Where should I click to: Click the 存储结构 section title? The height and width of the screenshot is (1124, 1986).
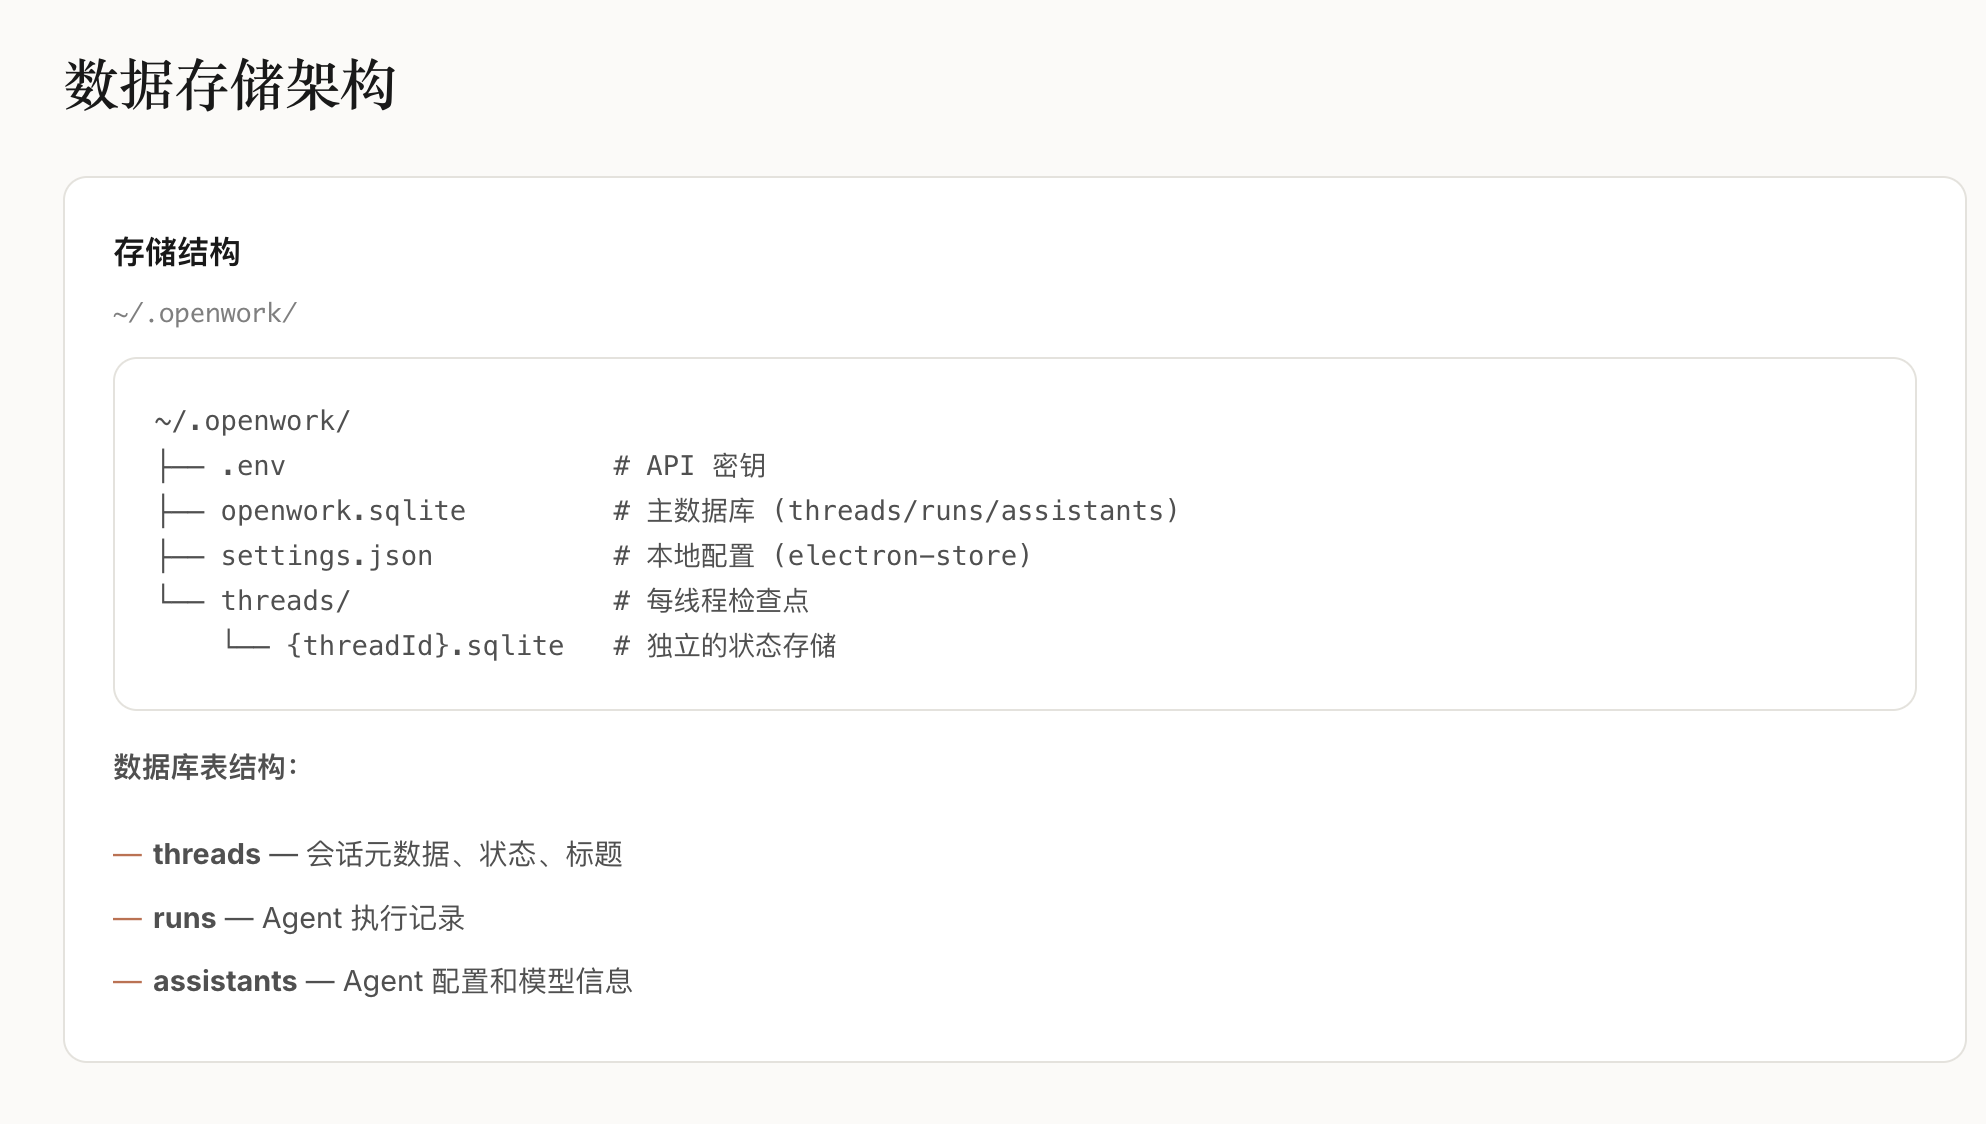[x=177, y=252]
